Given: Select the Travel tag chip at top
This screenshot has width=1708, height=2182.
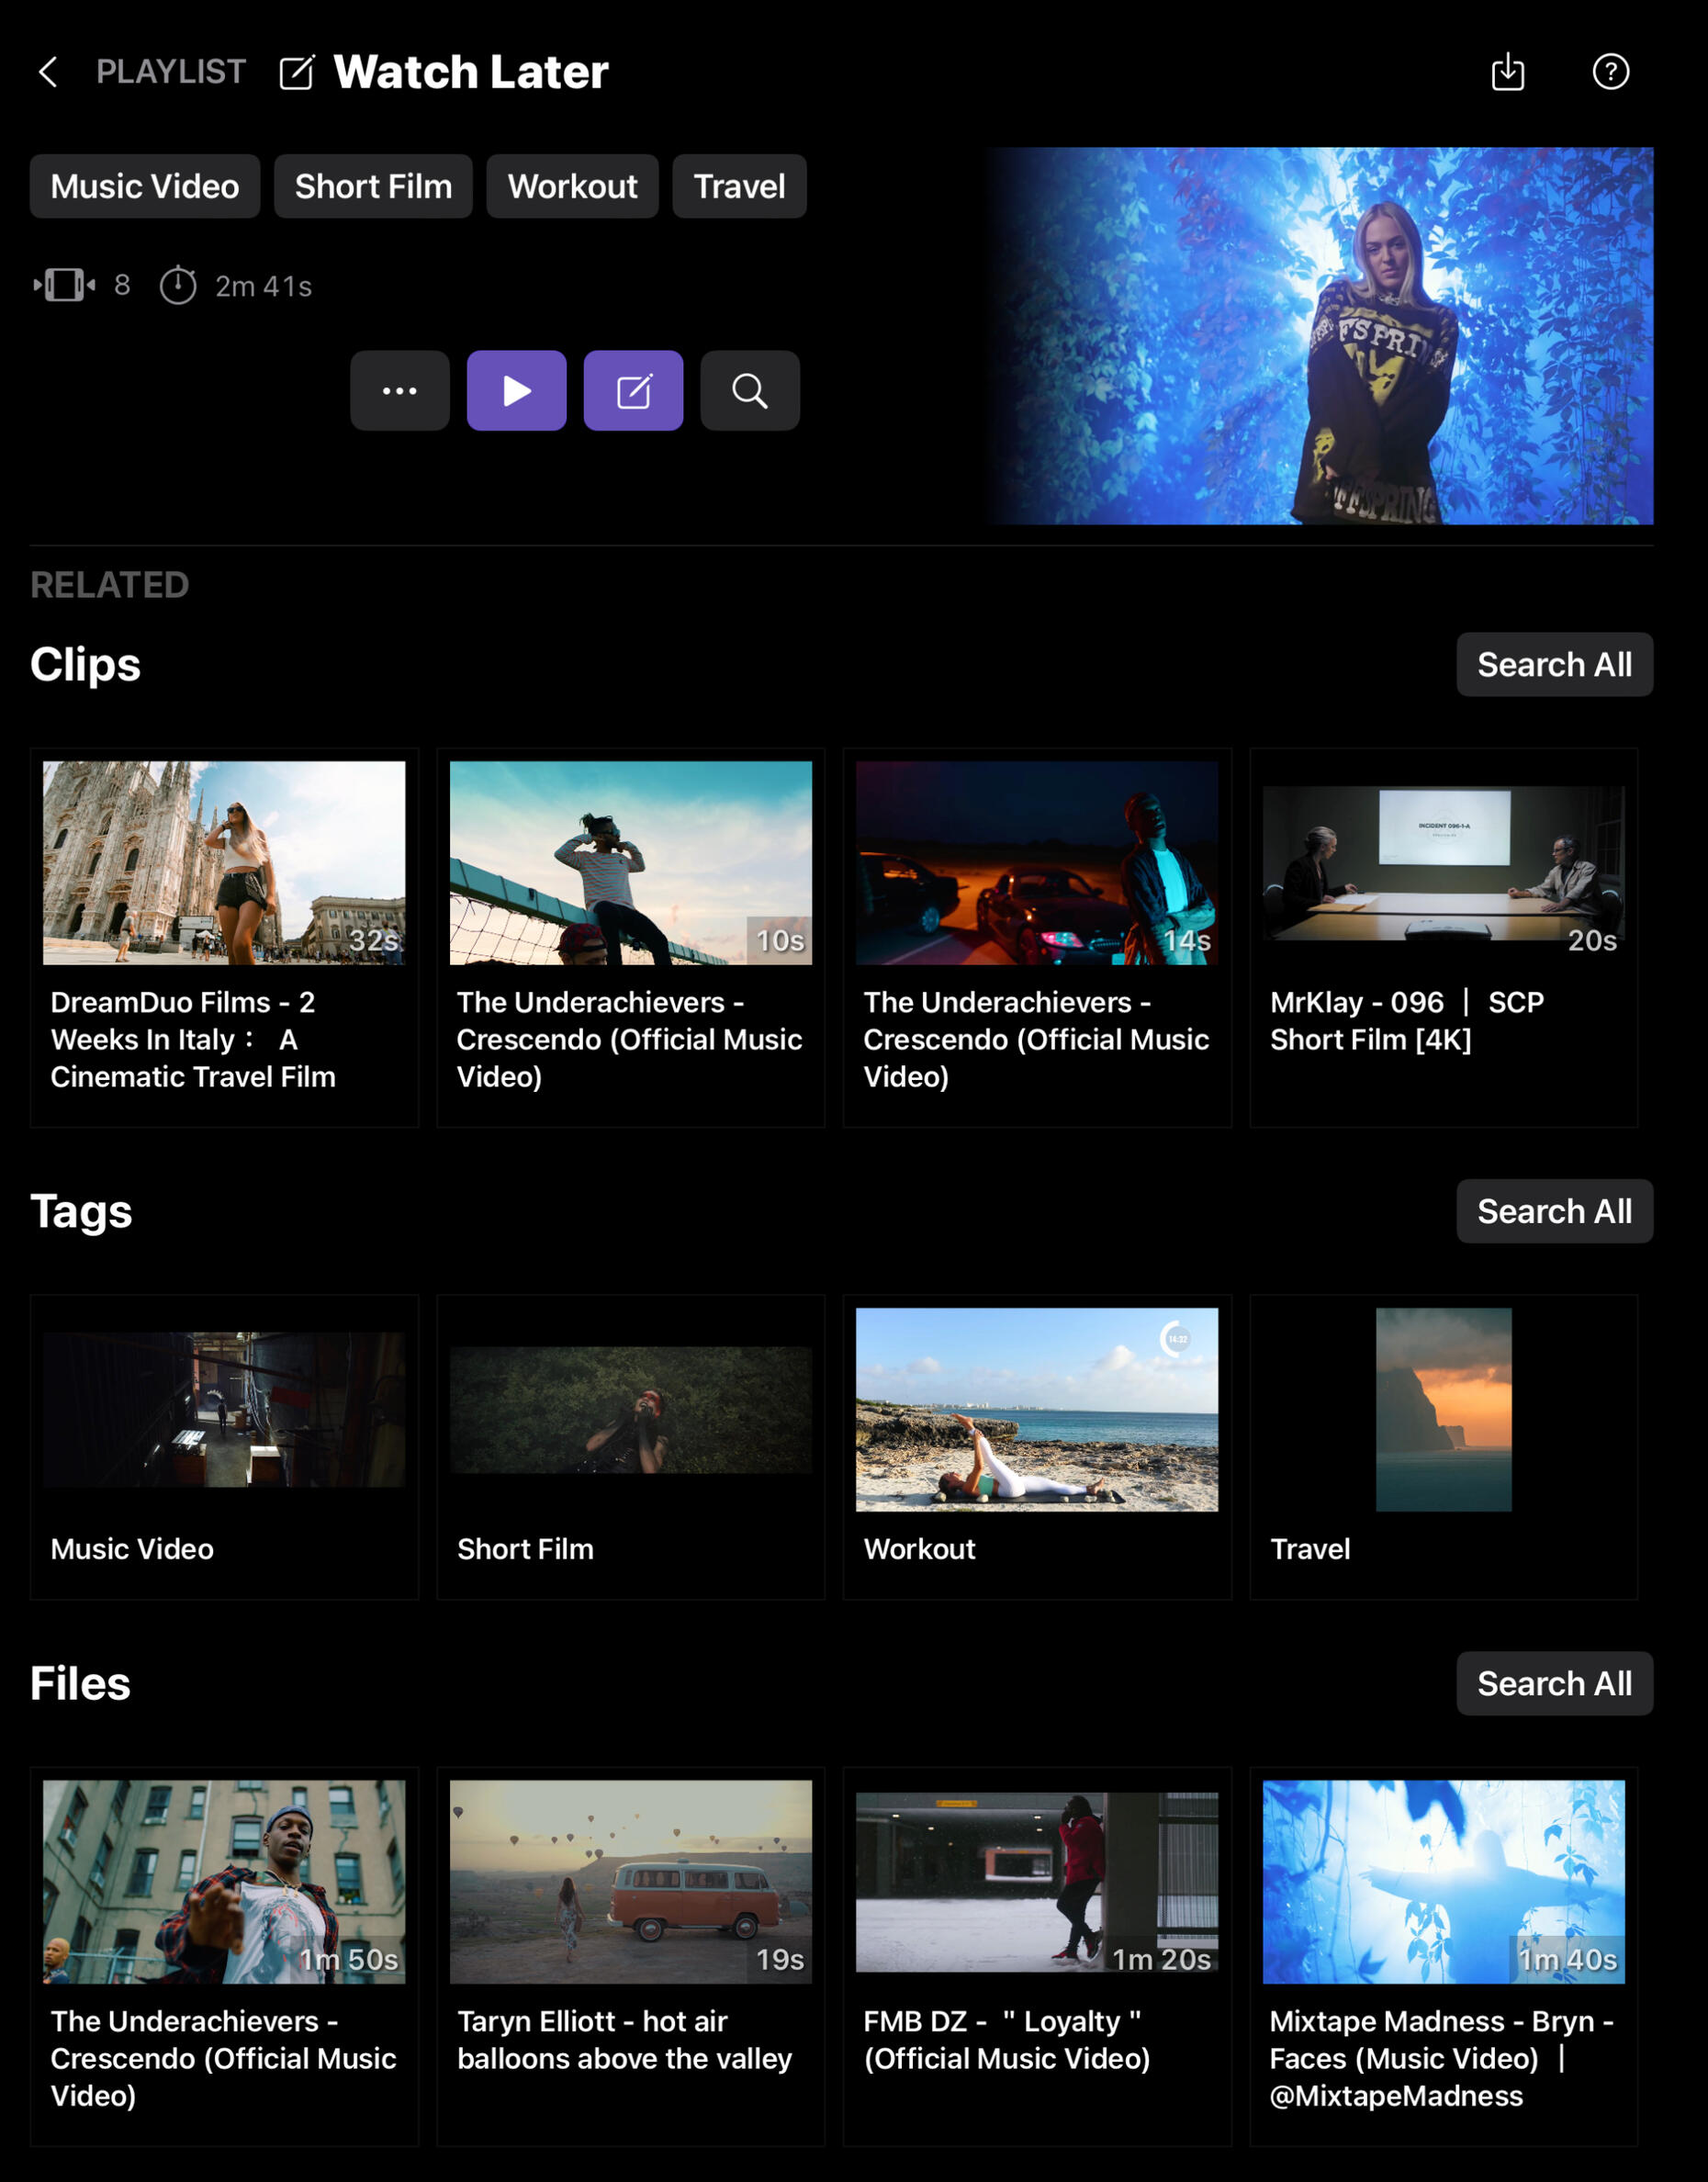Looking at the screenshot, I should [739, 187].
